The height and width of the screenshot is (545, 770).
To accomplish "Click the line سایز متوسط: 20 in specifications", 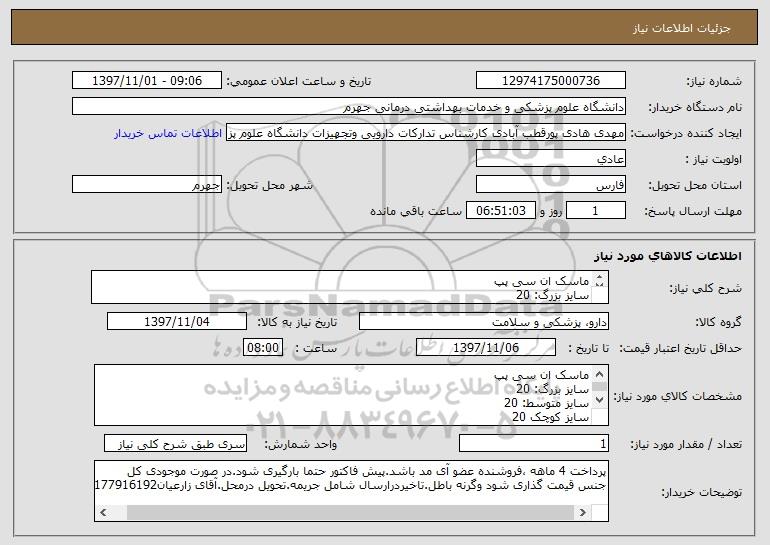I will tap(546, 403).
